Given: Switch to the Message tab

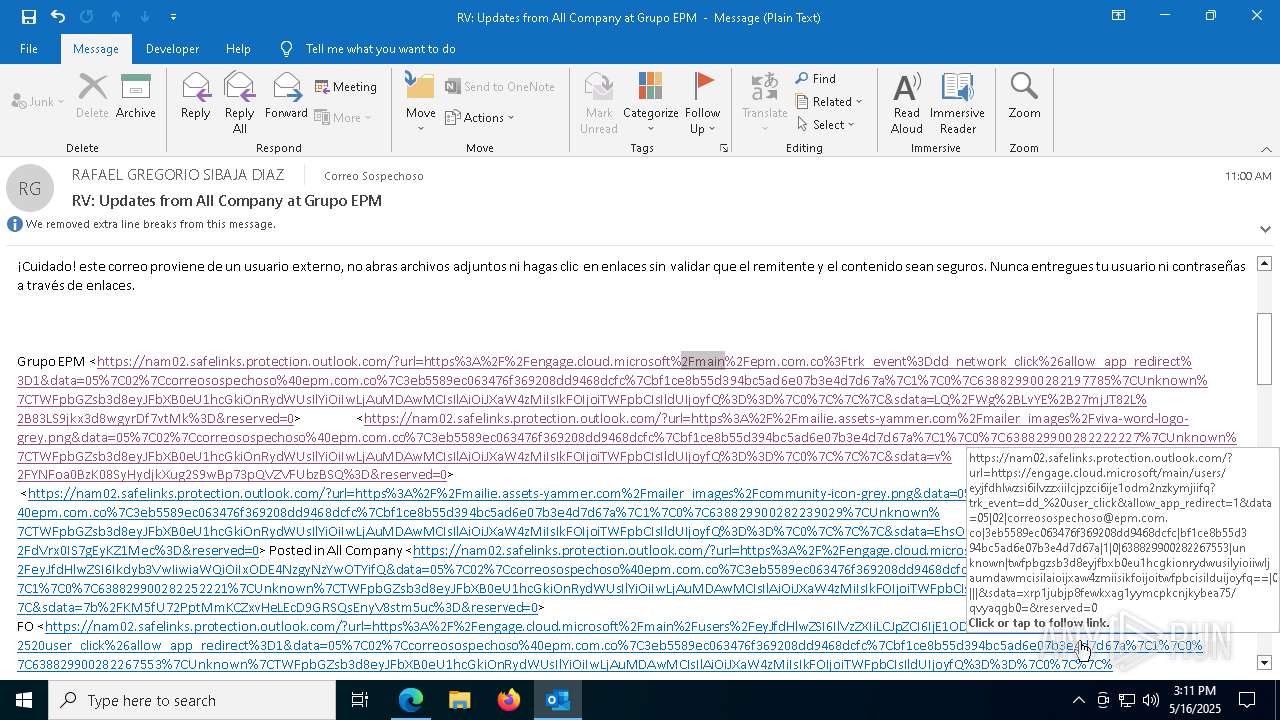Looking at the screenshot, I should coord(96,48).
